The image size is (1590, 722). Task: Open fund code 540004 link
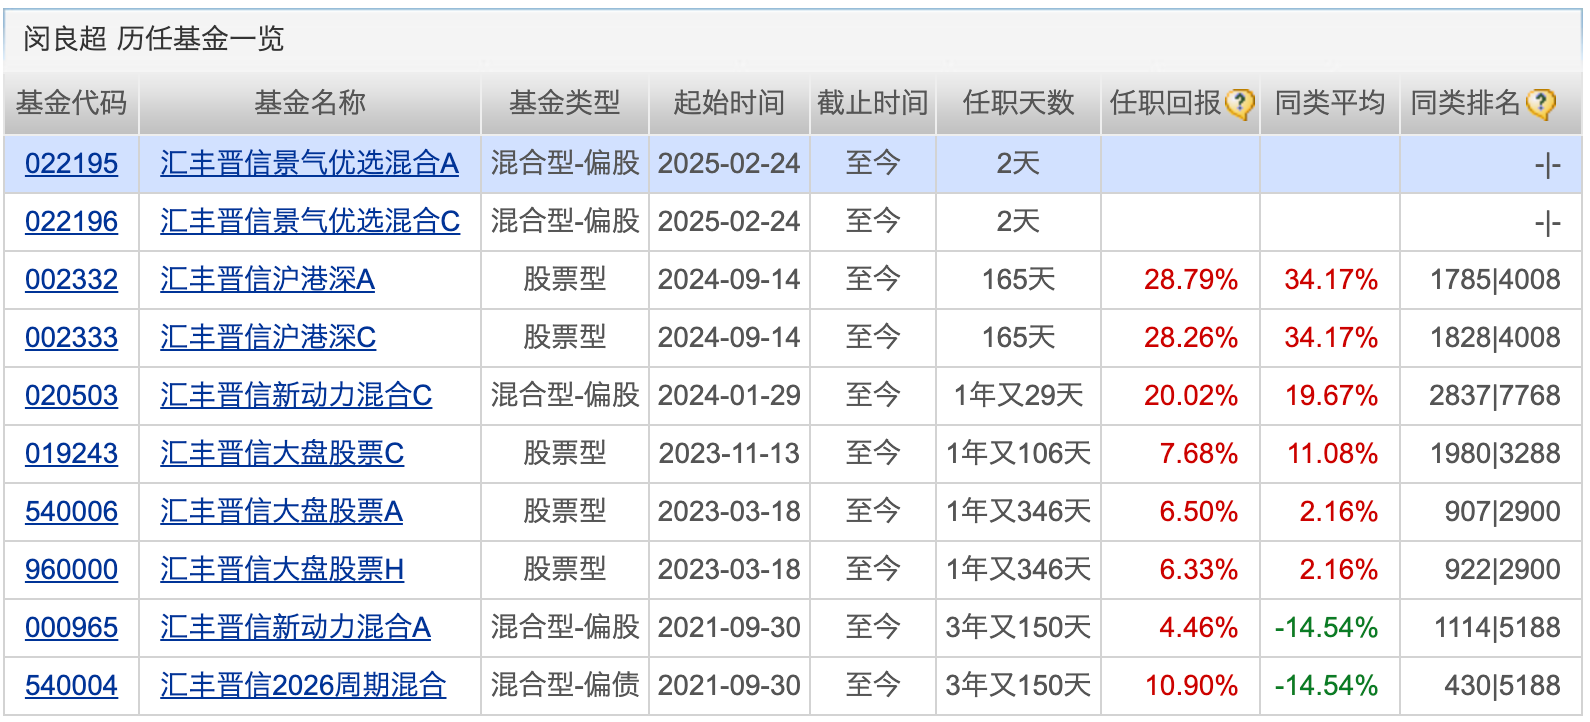71,686
